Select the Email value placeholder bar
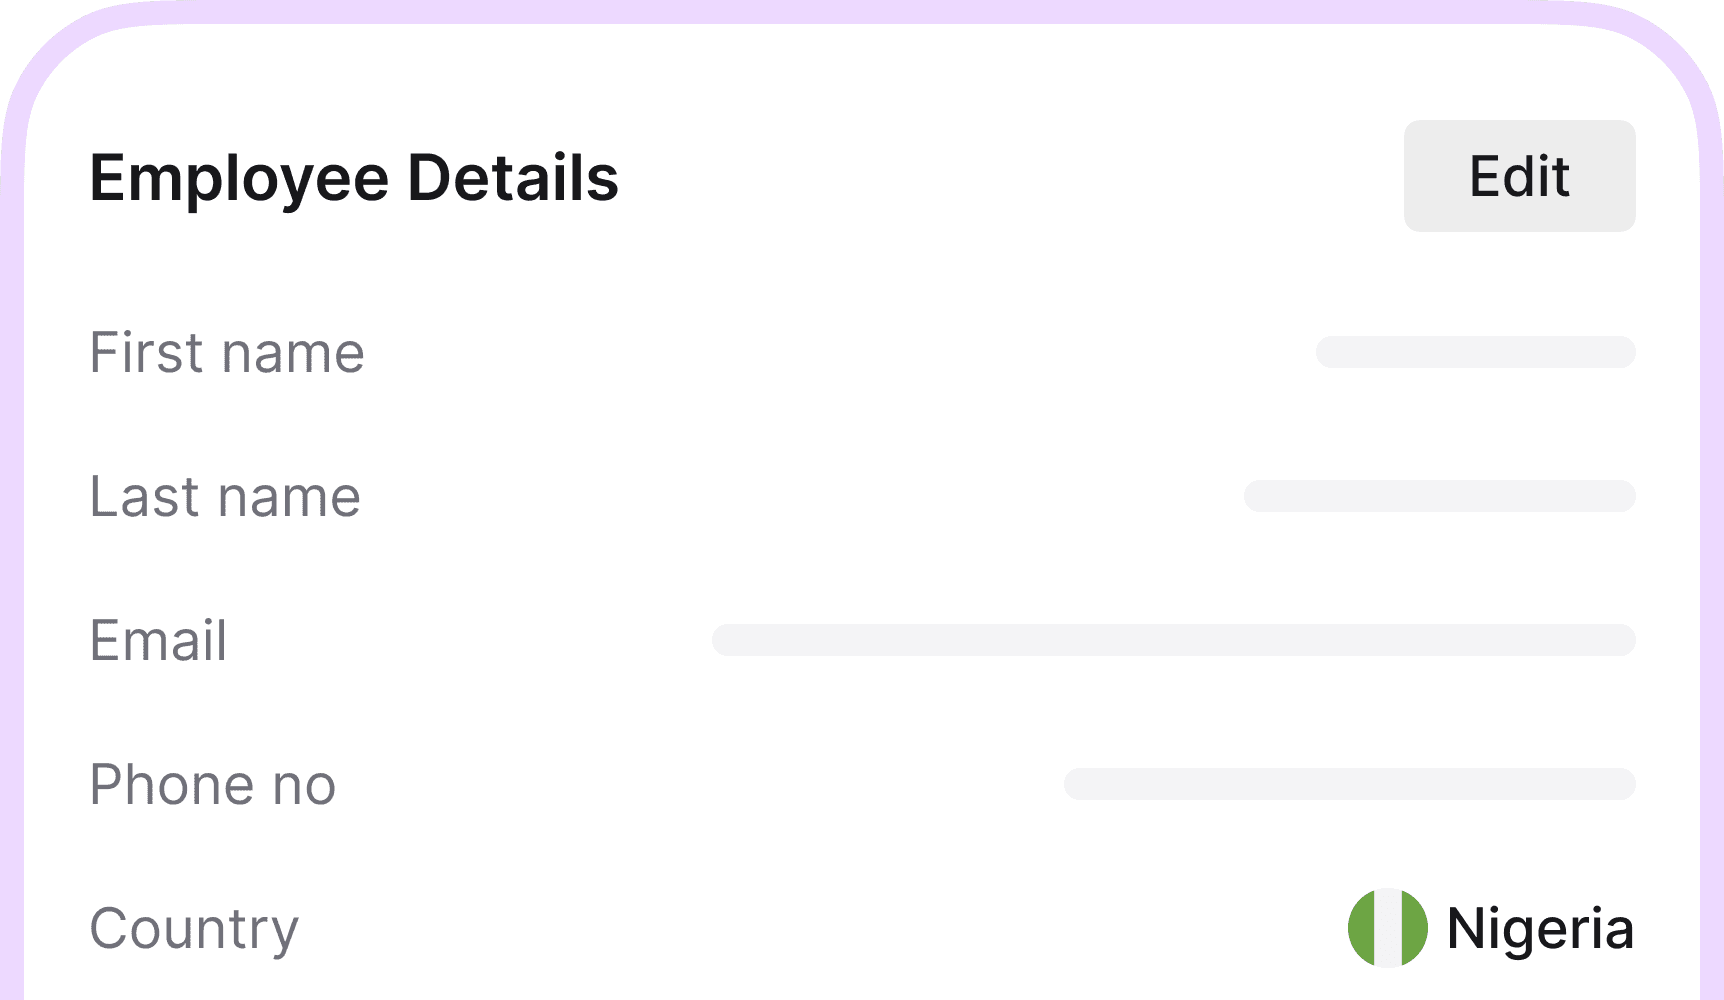1724x1000 pixels. (x=1173, y=640)
